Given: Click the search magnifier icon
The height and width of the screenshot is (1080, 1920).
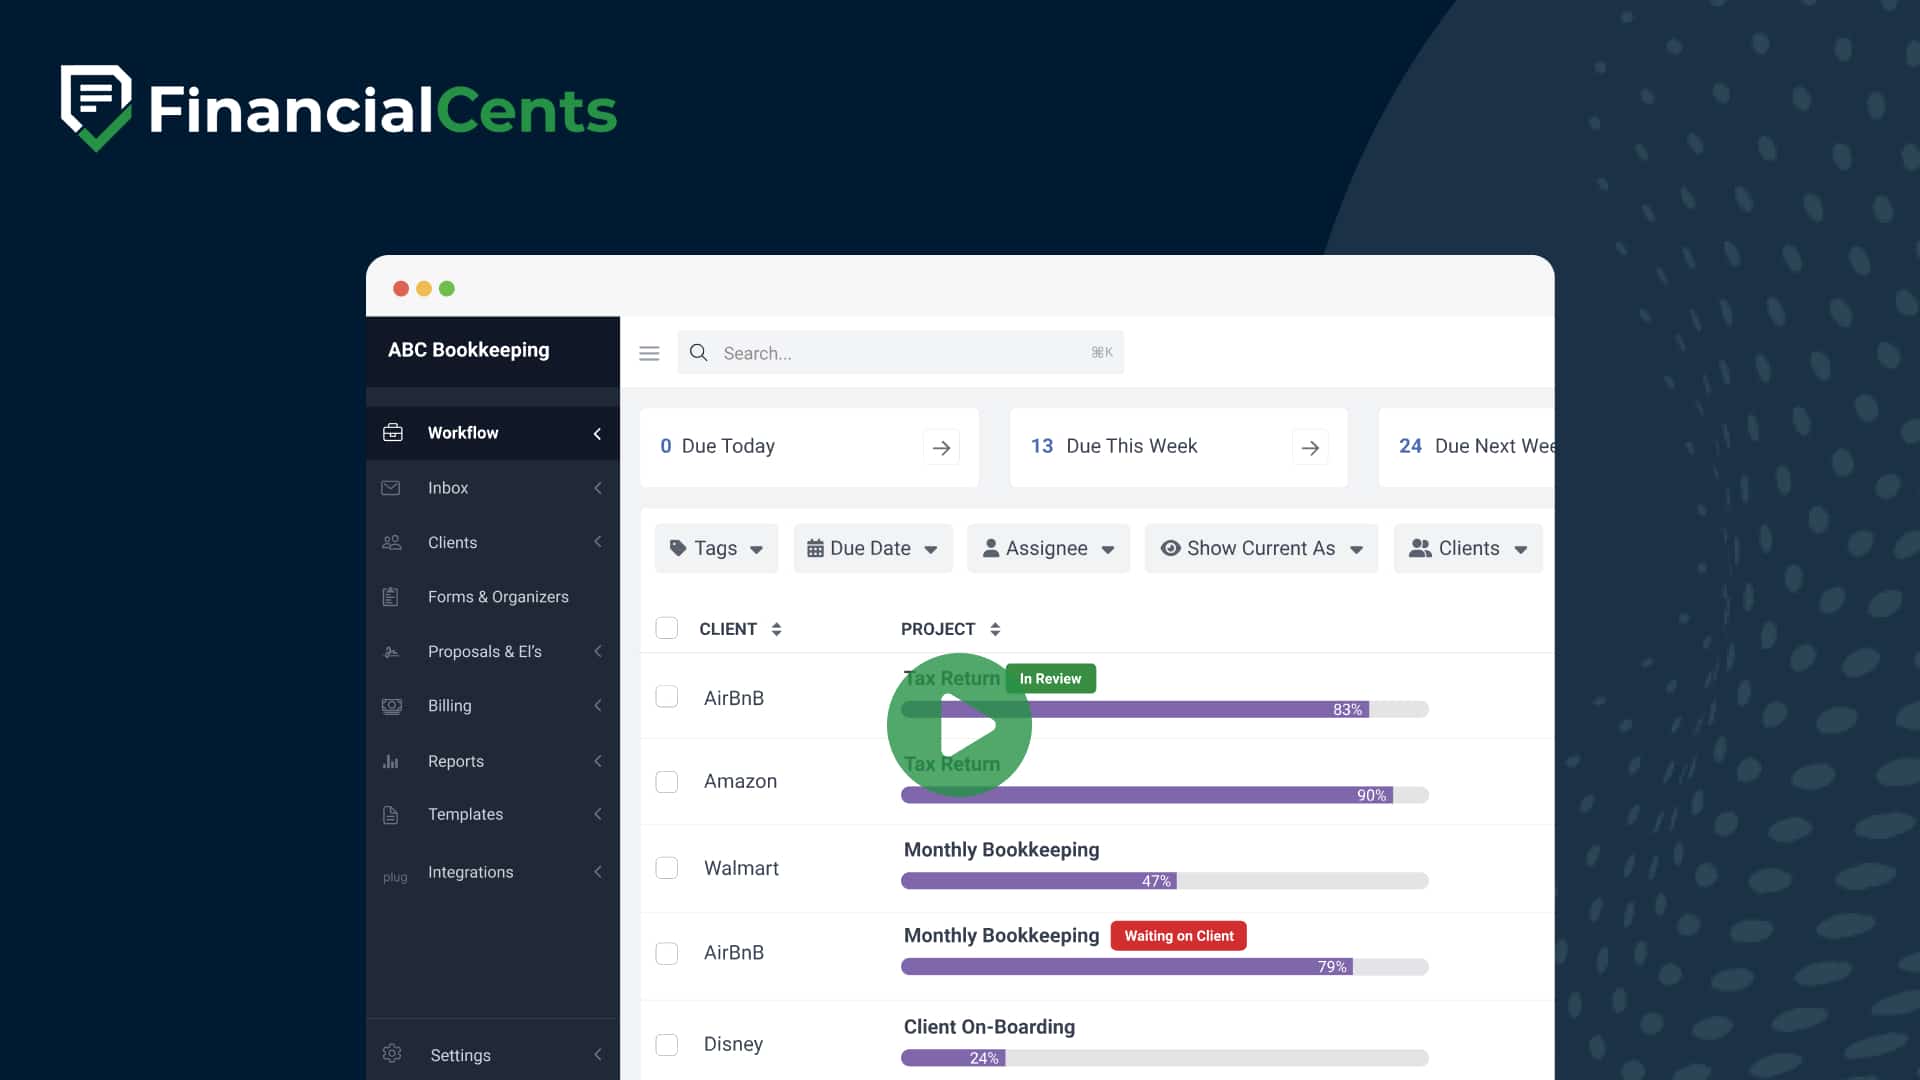Looking at the screenshot, I should click(x=699, y=353).
